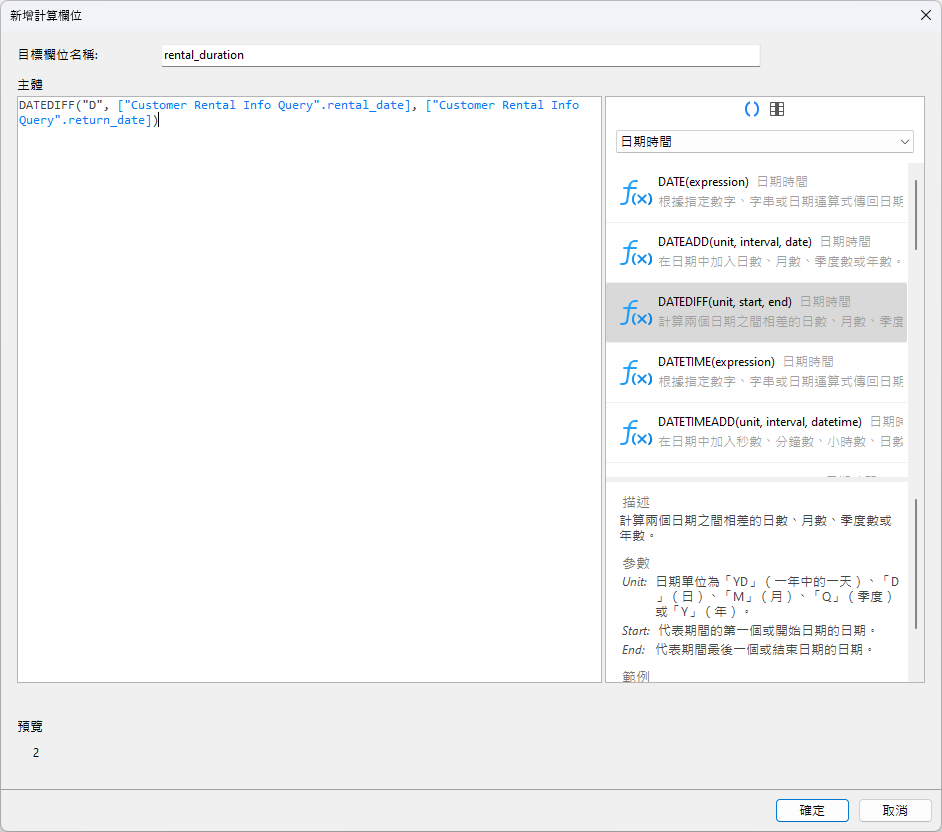The image size is (942, 832).
Task: Switch to the functions tab (parentheses icon)
Action: pyautogui.click(x=752, y=110)
